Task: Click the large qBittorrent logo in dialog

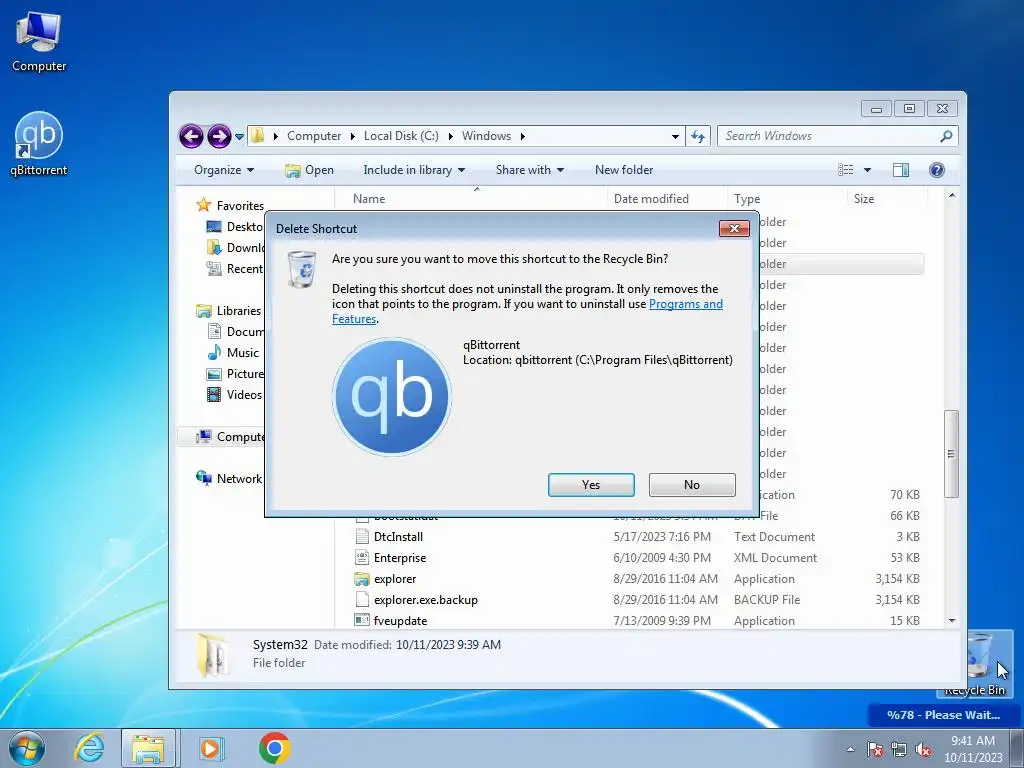Action: pos(392,396)
